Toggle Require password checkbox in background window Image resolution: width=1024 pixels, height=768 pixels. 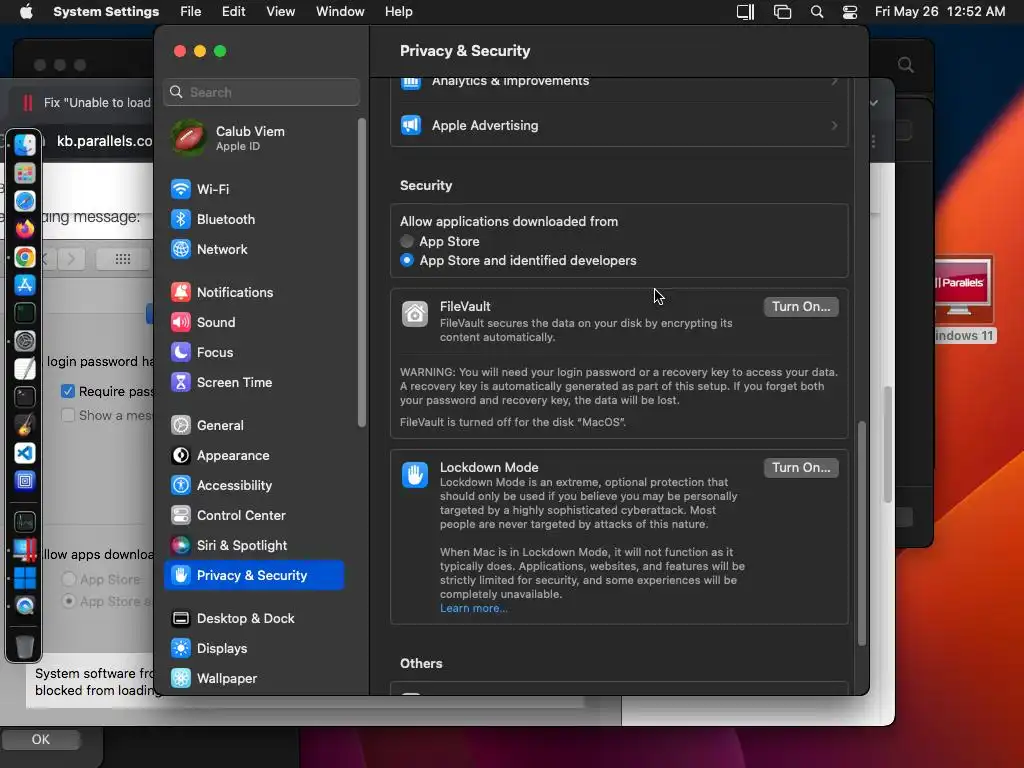tap(68, 391)
